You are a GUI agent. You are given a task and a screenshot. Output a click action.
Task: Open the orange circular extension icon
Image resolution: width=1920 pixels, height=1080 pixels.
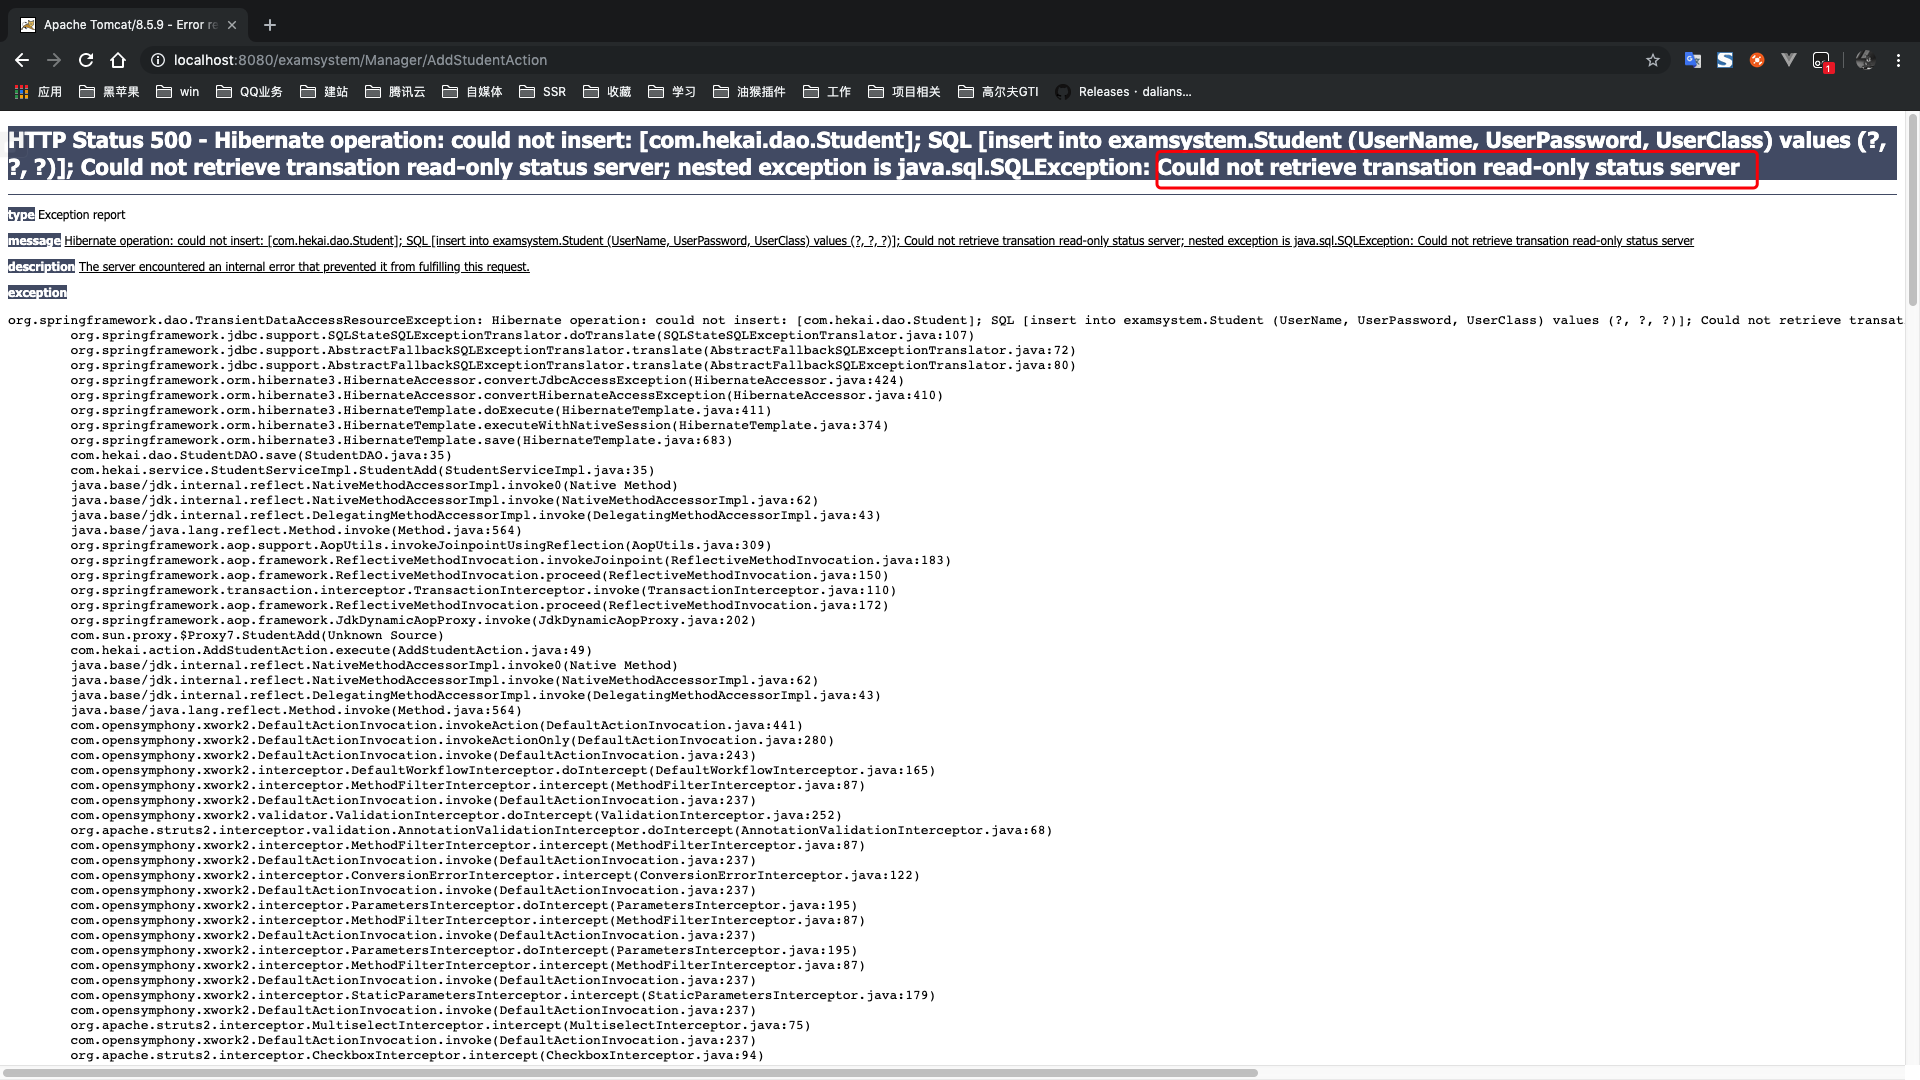(x=1757, y=60)
